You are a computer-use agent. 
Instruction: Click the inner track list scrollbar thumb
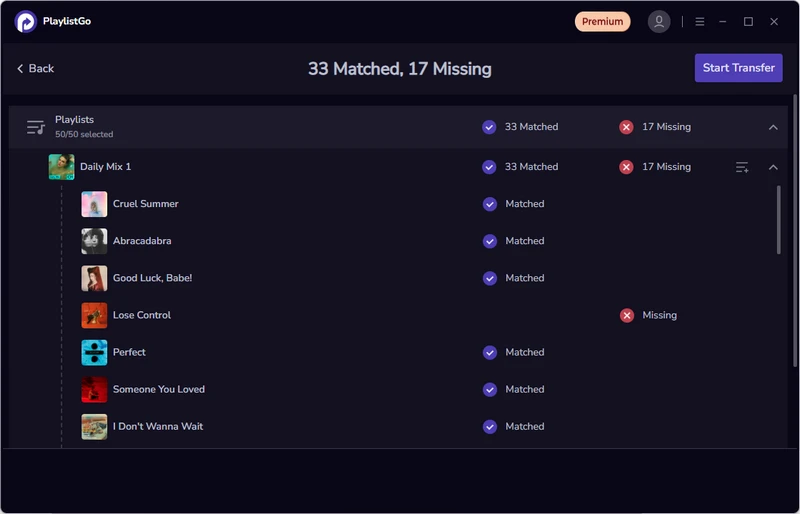coord(779,220)
